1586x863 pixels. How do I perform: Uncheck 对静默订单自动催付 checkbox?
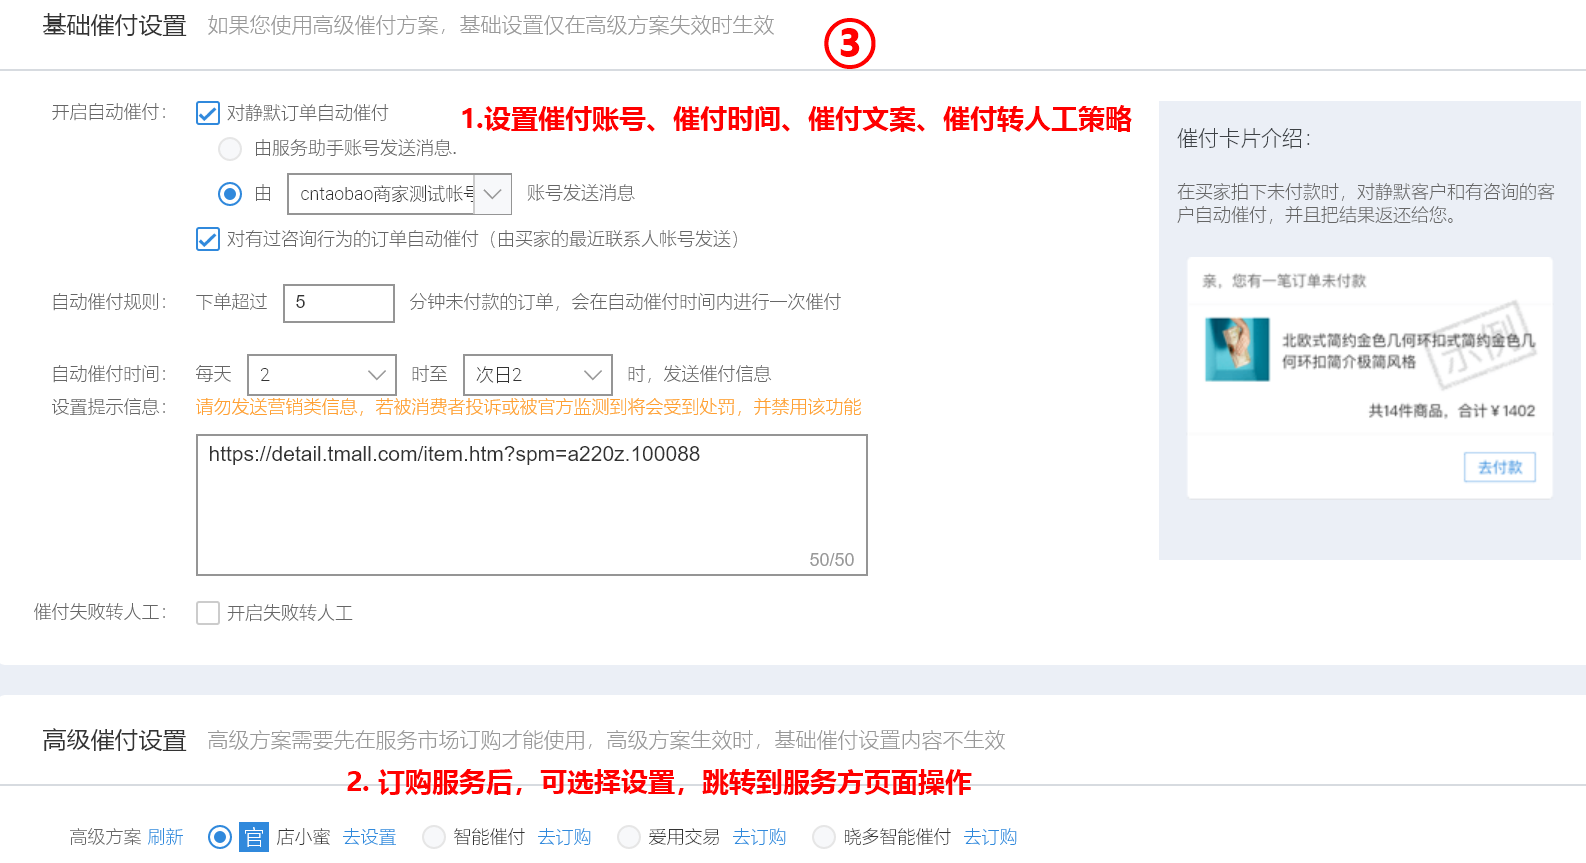pos(208,113)
